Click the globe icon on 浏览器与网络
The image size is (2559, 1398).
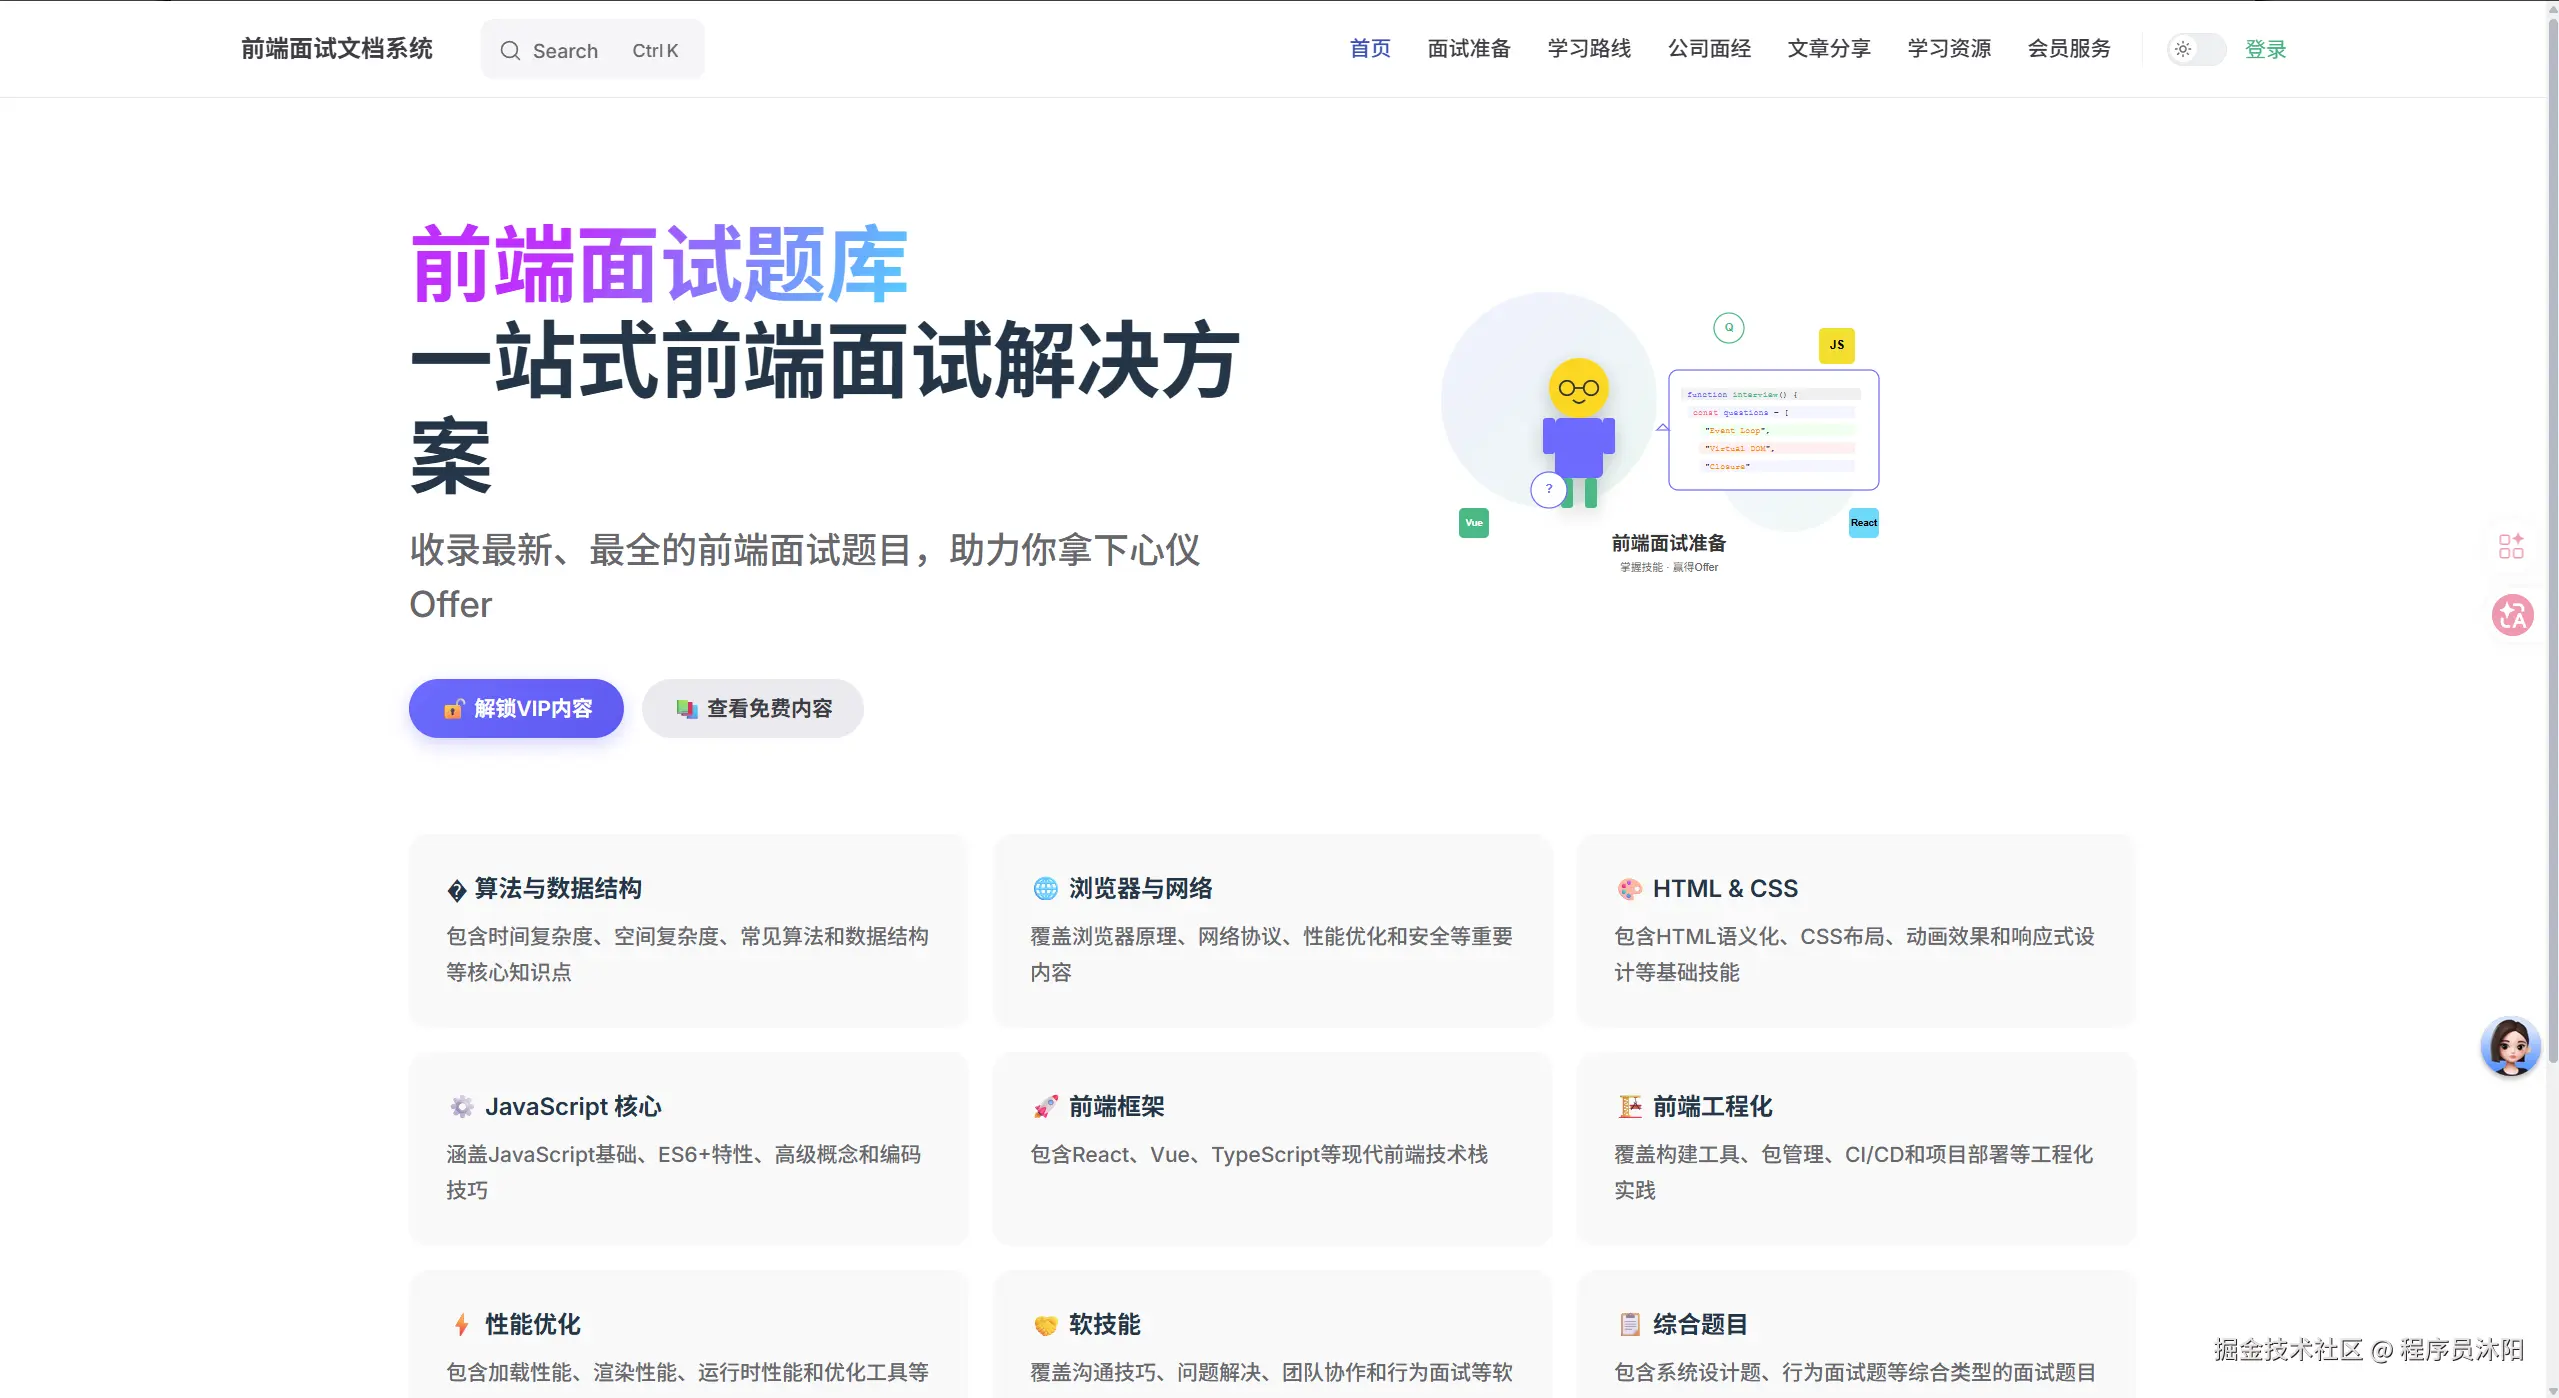click(x=1045, y=888)
